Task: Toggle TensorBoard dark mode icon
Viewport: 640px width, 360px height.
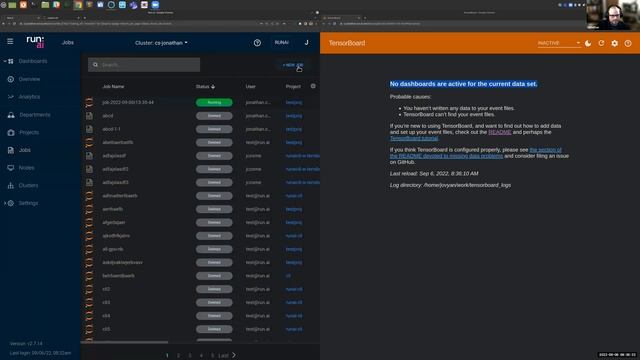Action: click(588, 43)
